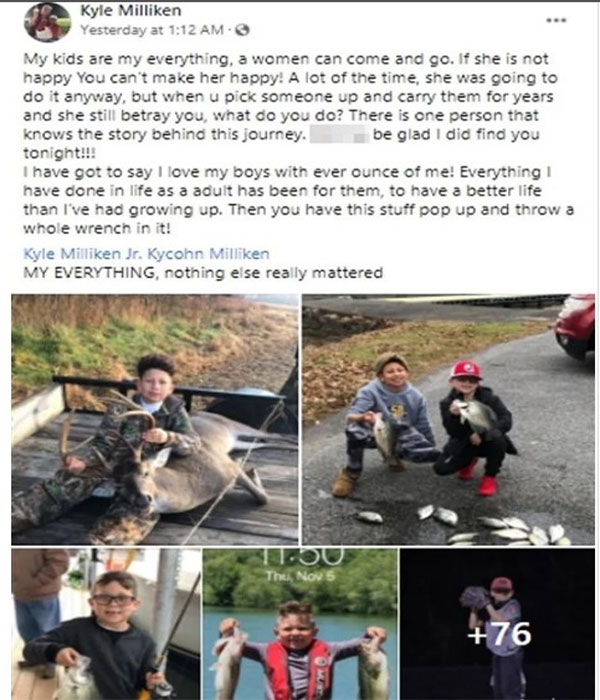The image size is (600, 700).
Task: Open photo of boy with glasses fishing
Action: [106, 624]
